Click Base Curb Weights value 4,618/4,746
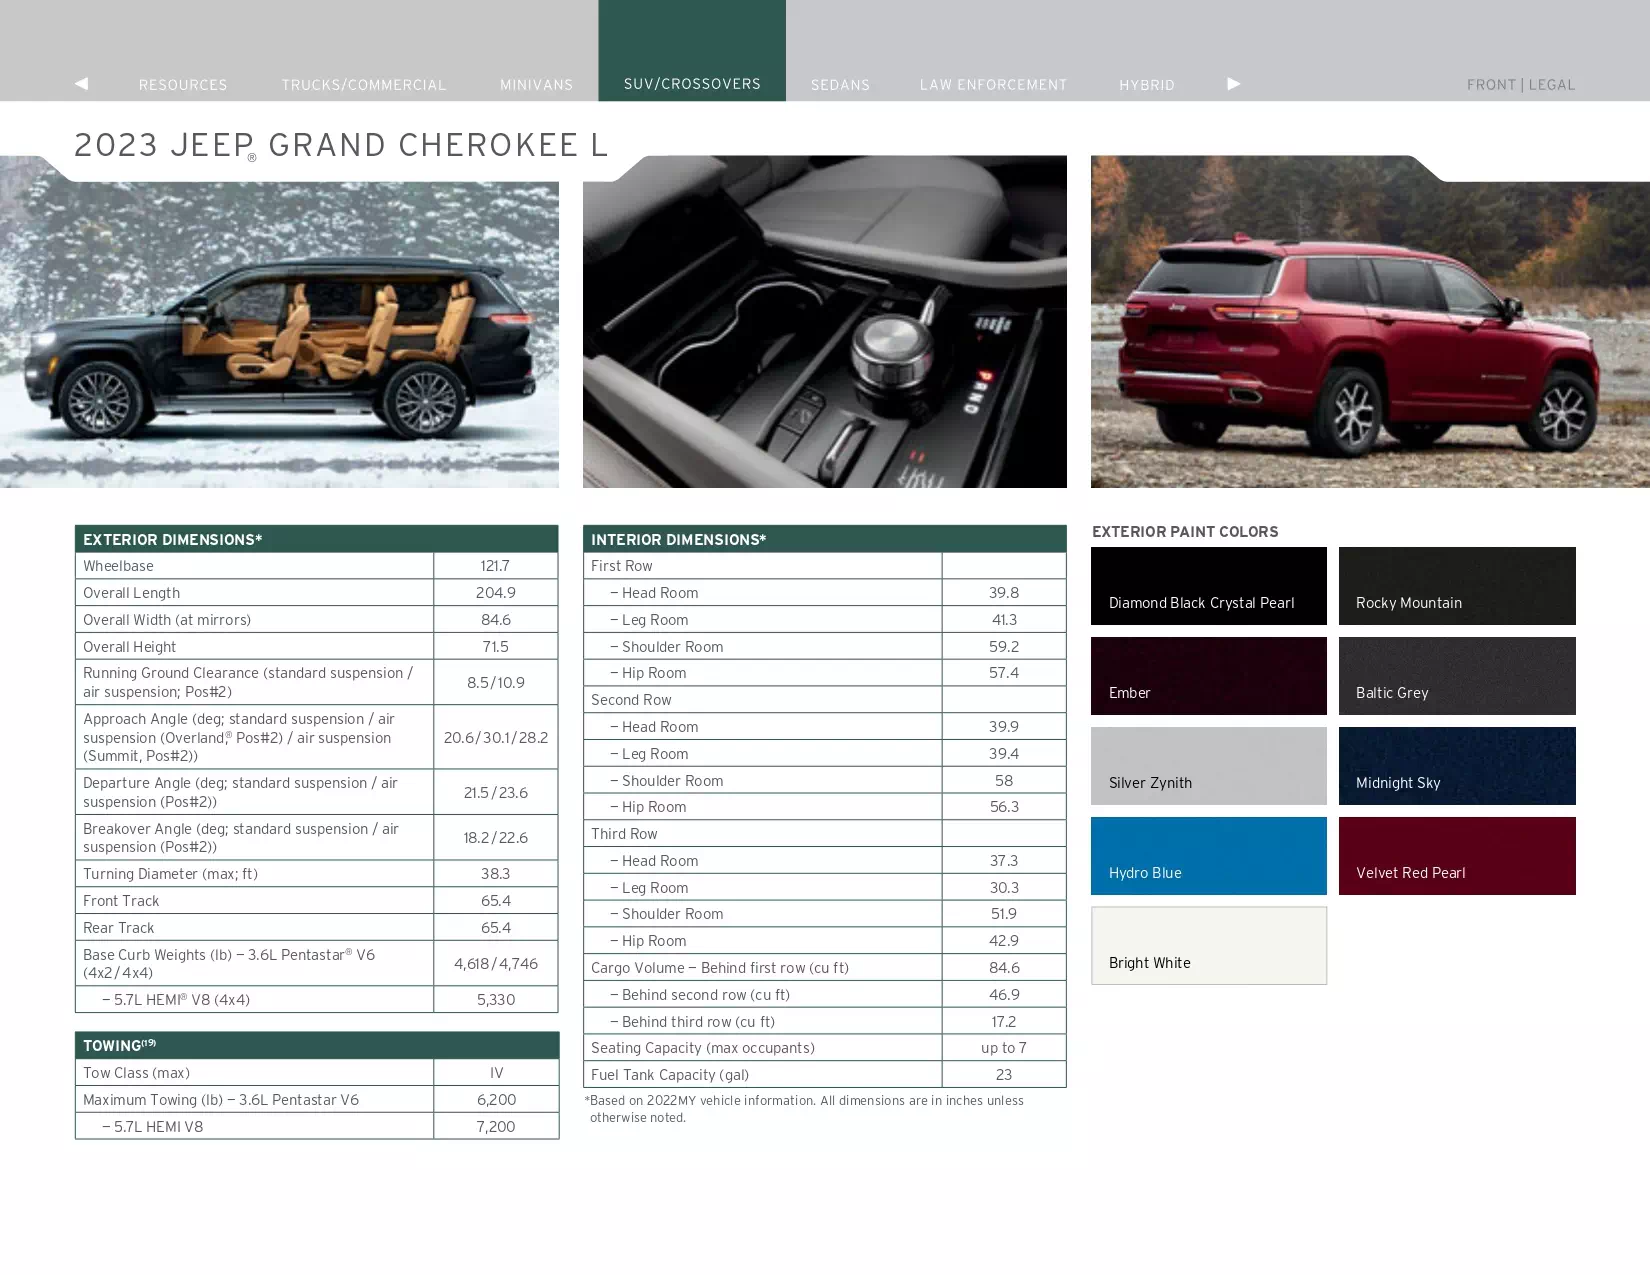The image size is (1650, 1275). (x=496, y=964)
